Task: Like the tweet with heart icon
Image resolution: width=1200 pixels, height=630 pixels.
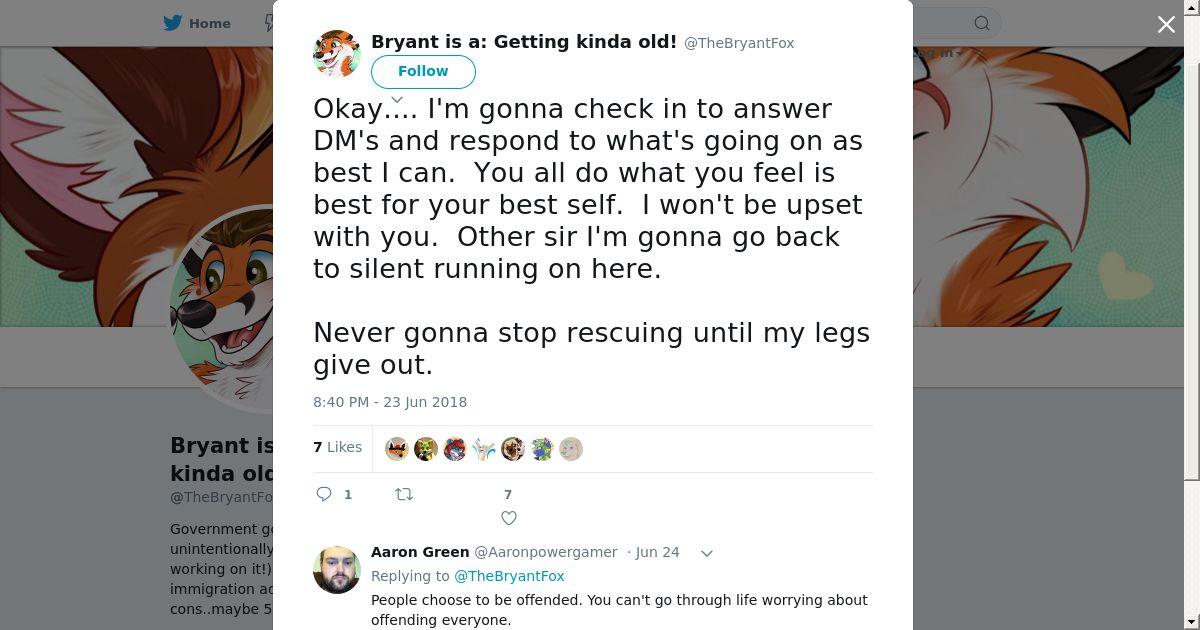Action: point(508,518)
